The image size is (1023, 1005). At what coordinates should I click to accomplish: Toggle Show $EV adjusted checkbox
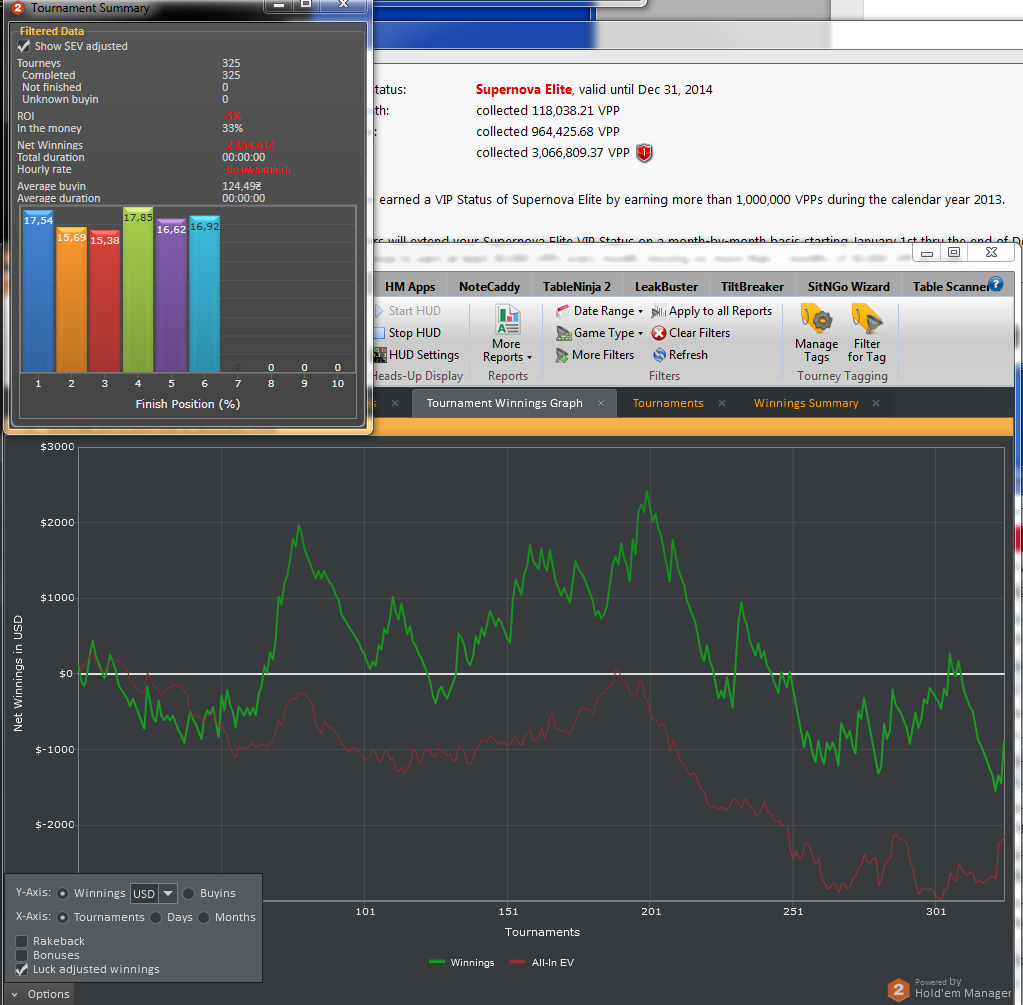coord(23,46)
